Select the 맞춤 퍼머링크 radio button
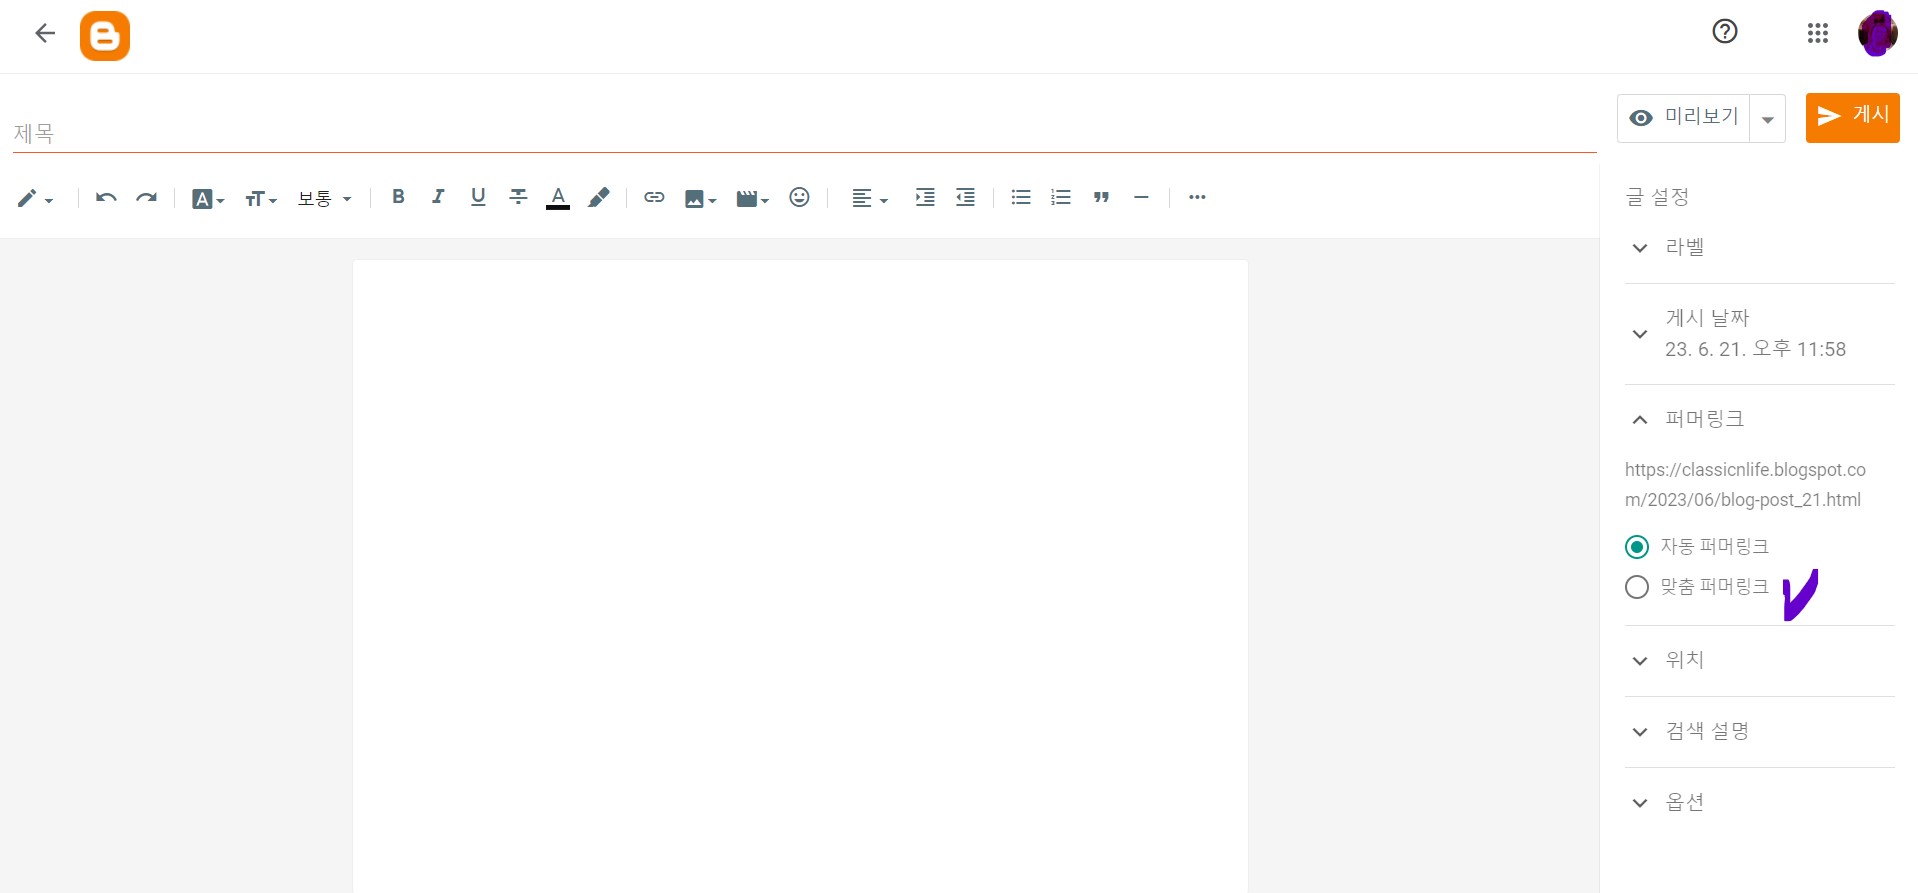Screen dimensions: 1918x893 tap(1637, 587)
